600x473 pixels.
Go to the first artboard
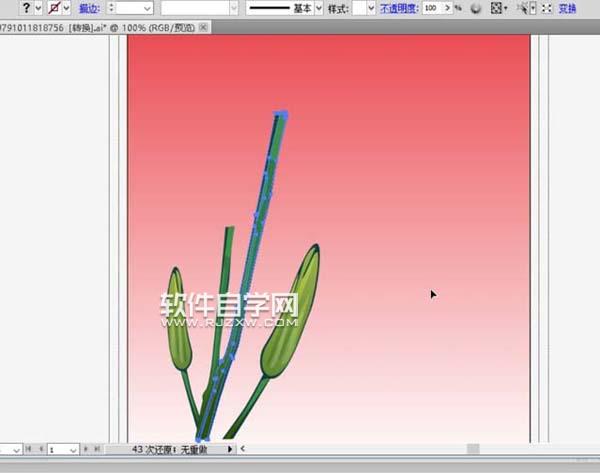(x=28, y=449)
